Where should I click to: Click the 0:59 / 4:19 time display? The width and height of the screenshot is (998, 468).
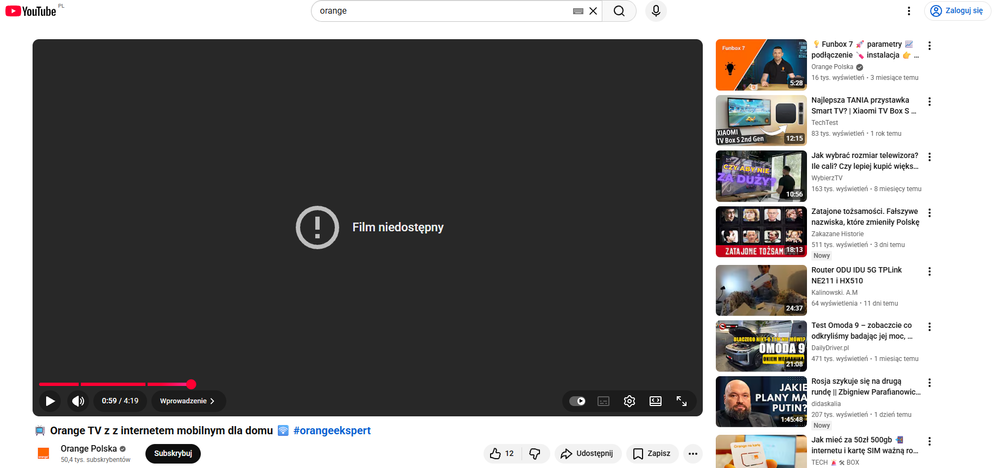coord(120,401)
